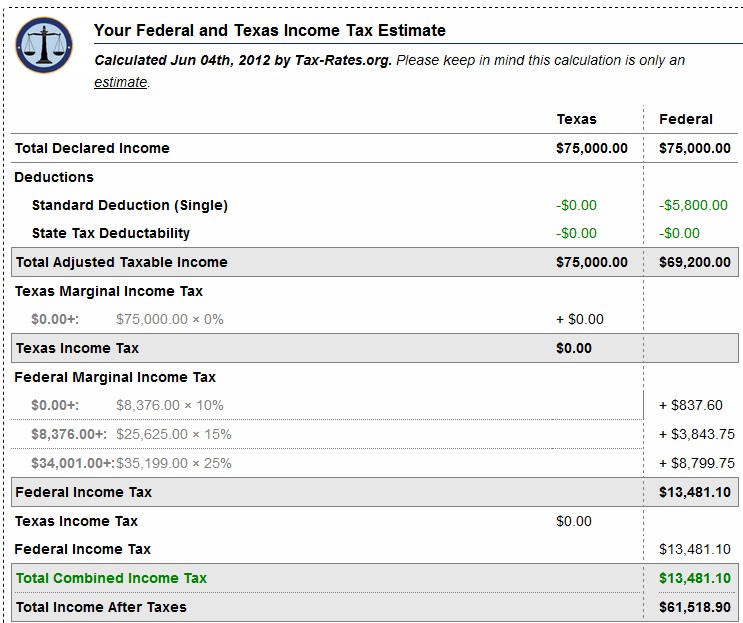Screen dimensions: 743x623
Task: Click the Total Declared Income row label
Action: tap(92, 148)
